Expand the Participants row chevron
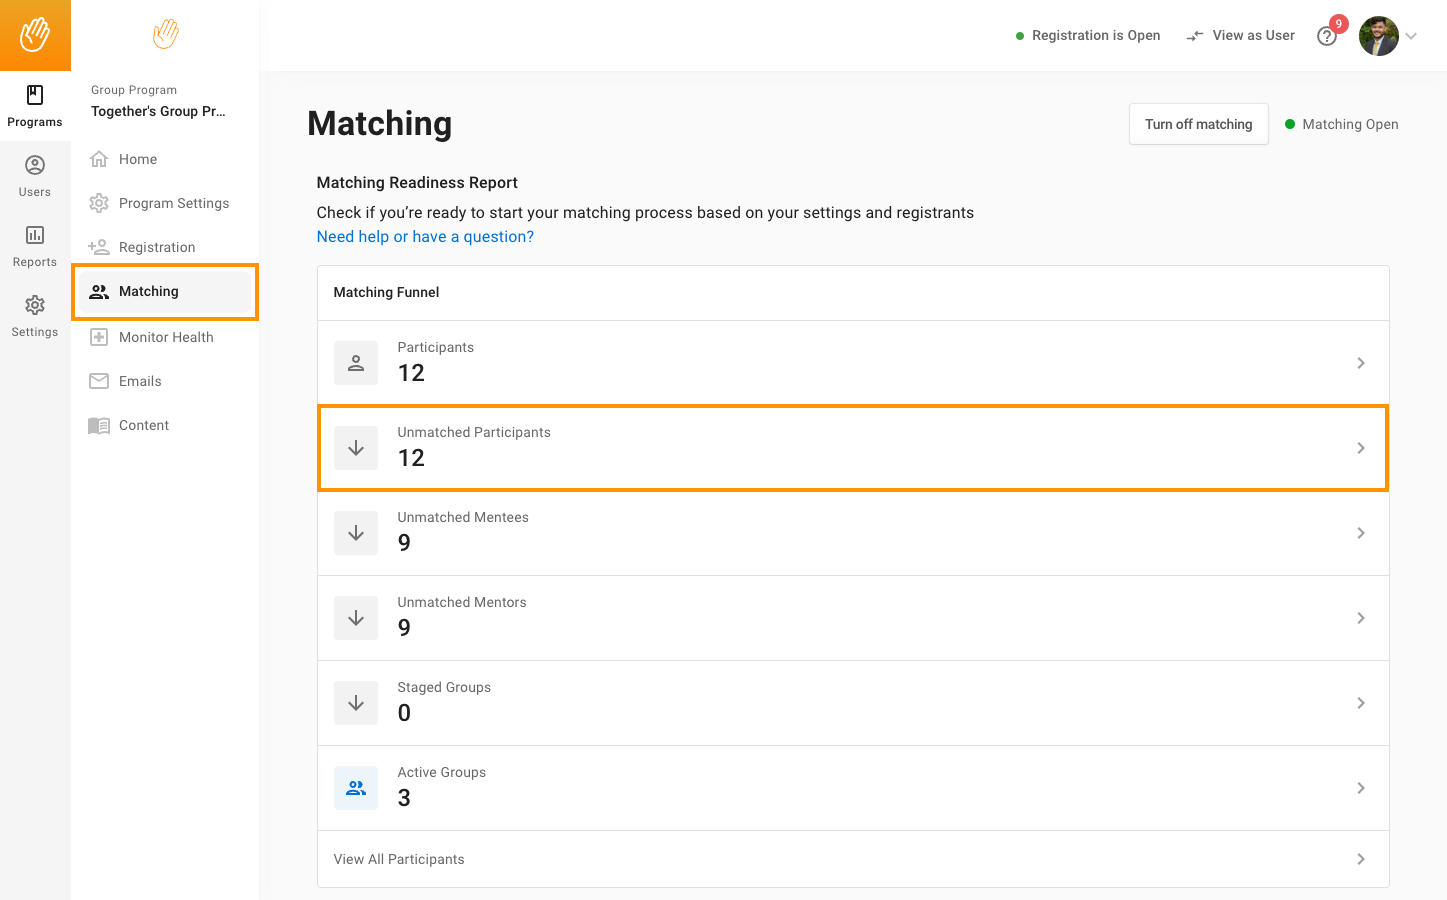 tap(1361, 363)
